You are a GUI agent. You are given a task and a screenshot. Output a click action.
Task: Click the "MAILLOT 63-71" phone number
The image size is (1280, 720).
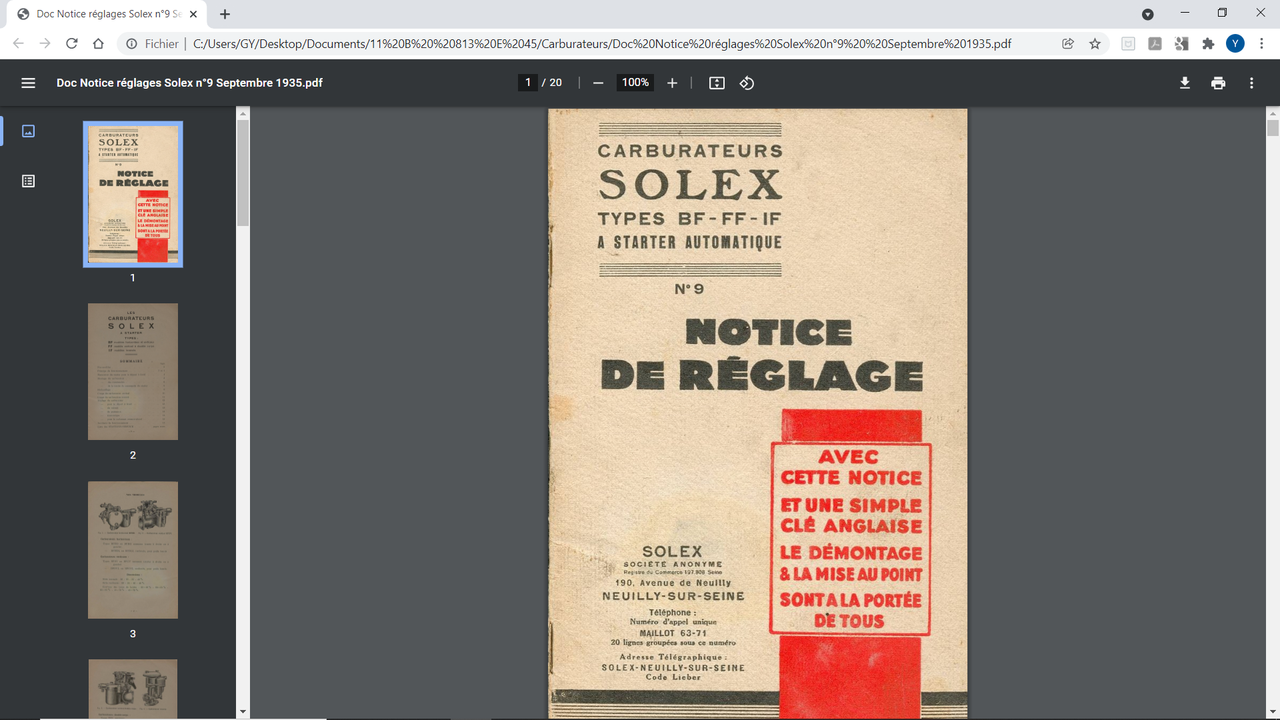673,633
